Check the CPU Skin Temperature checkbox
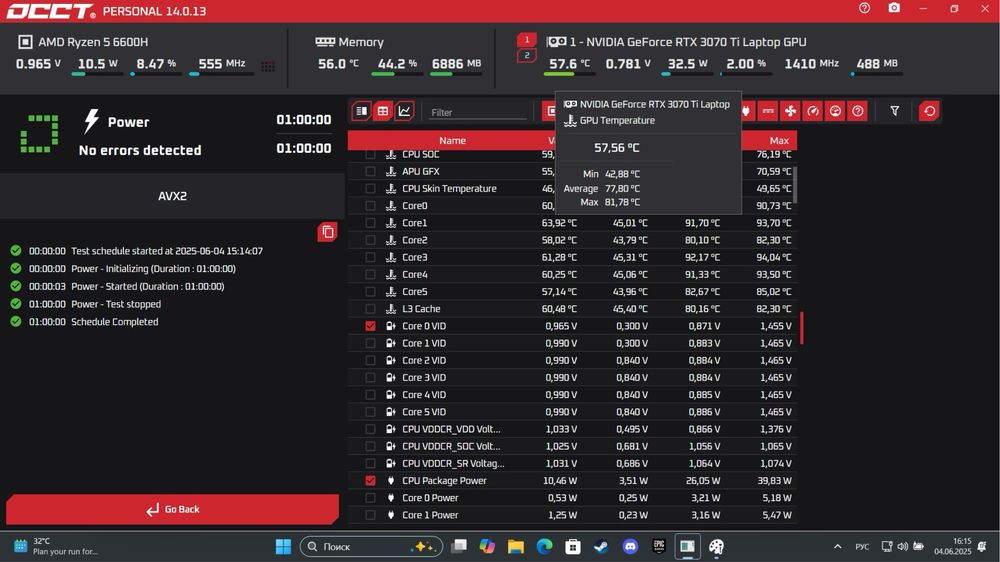The height and width of the screenshot is (562, 1000). coord(371,189)
